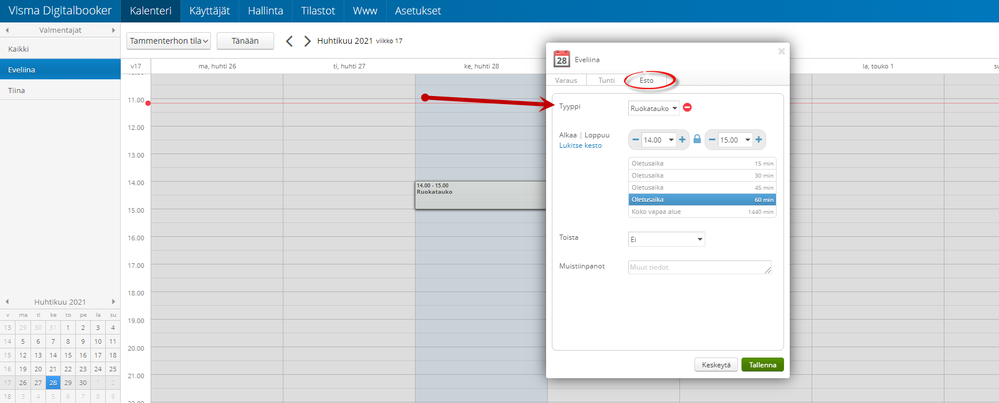Image resolution: width=999 pixels, height=403 pixels.
Task: Click the Muistiinpanot notes text field
Action: tap(700, 267)
